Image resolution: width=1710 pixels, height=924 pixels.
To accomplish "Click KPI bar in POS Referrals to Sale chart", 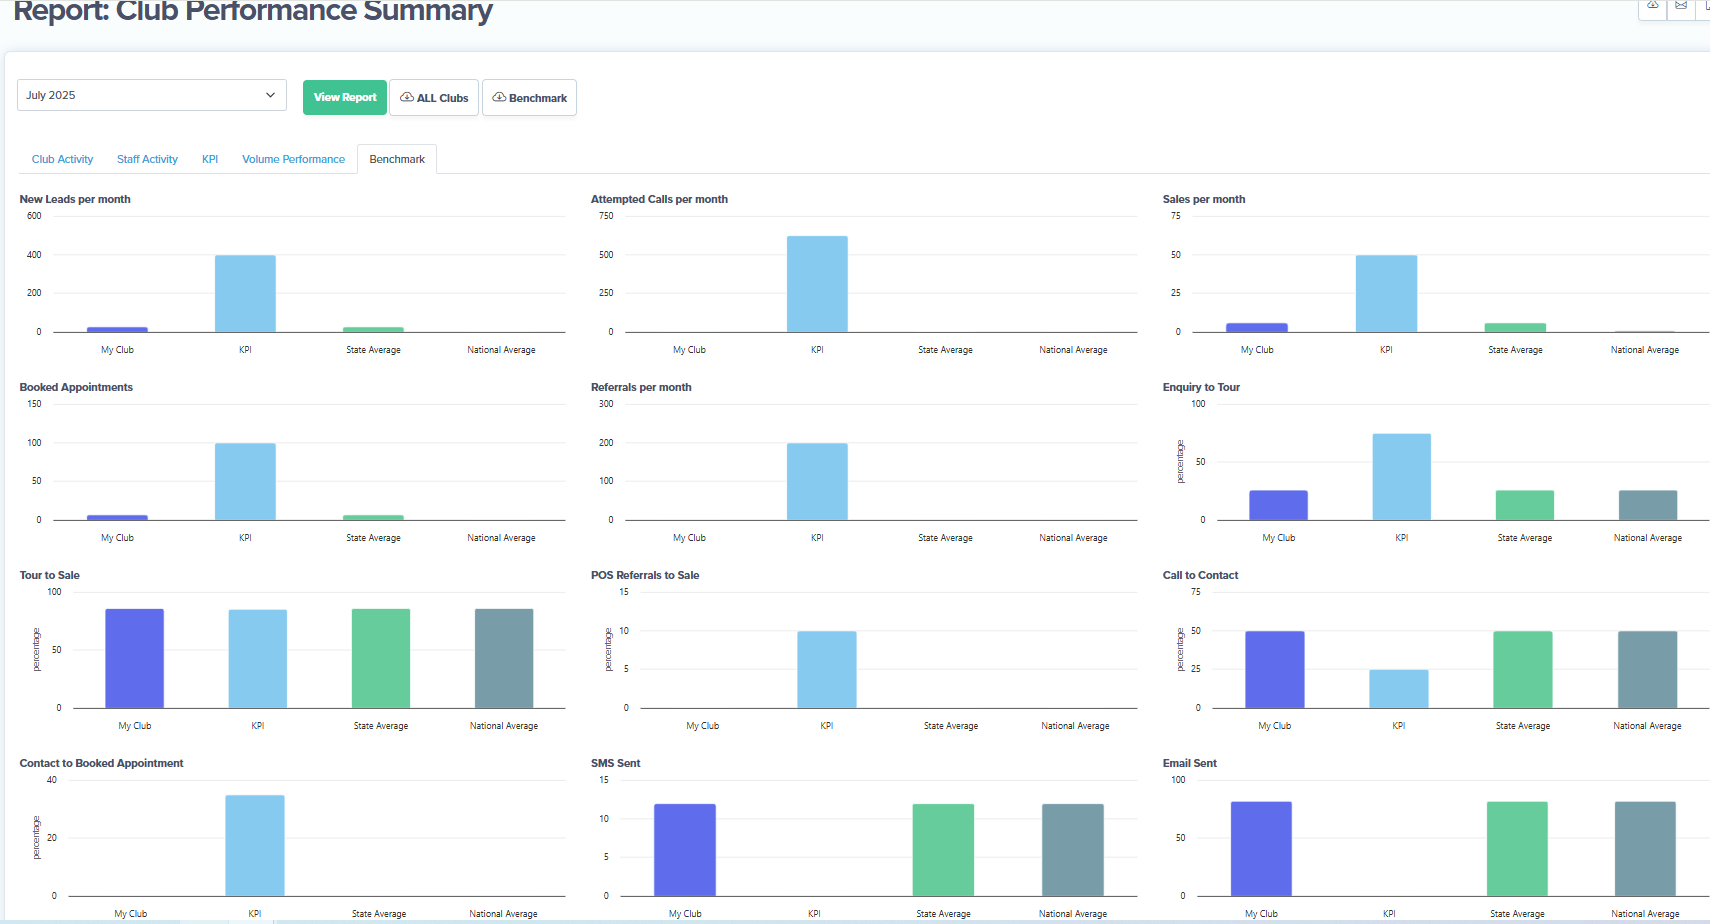I will (827, 670).
